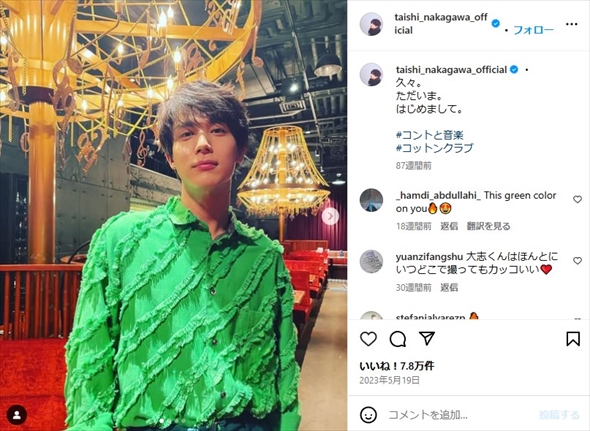Share post using paper plane icon
The height and width of the screenshot is (431, 590).
point(427,338)
